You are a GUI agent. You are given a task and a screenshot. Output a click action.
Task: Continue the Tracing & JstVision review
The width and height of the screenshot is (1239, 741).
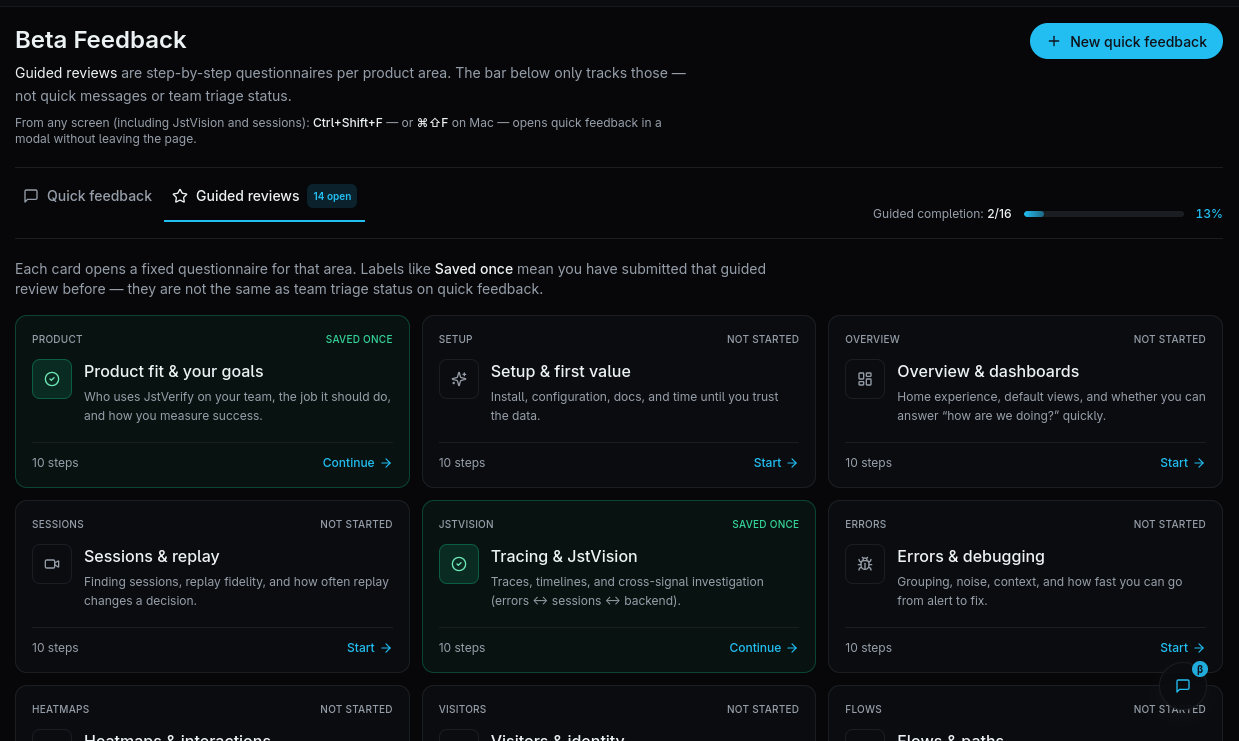[x=764, y=648]
